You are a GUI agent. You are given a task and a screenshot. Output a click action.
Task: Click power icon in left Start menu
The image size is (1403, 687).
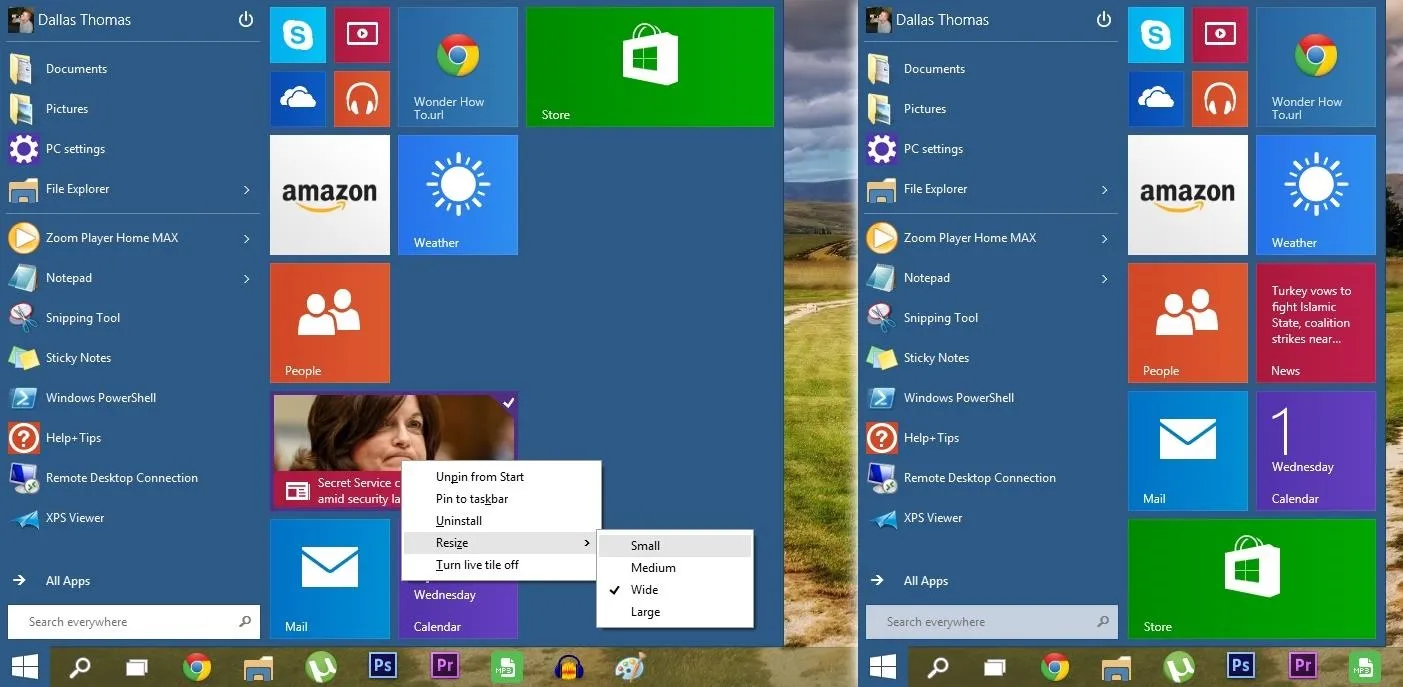(246, 19)
